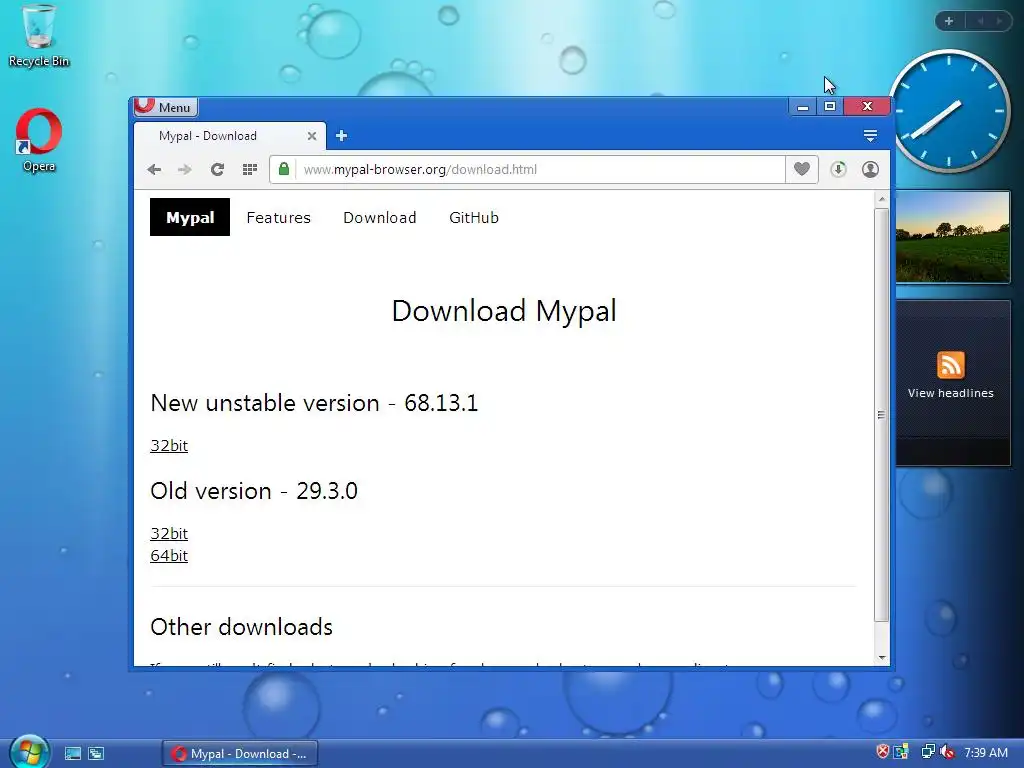Click the 7:39 AM taskbar clock

(x=985, y=752)
